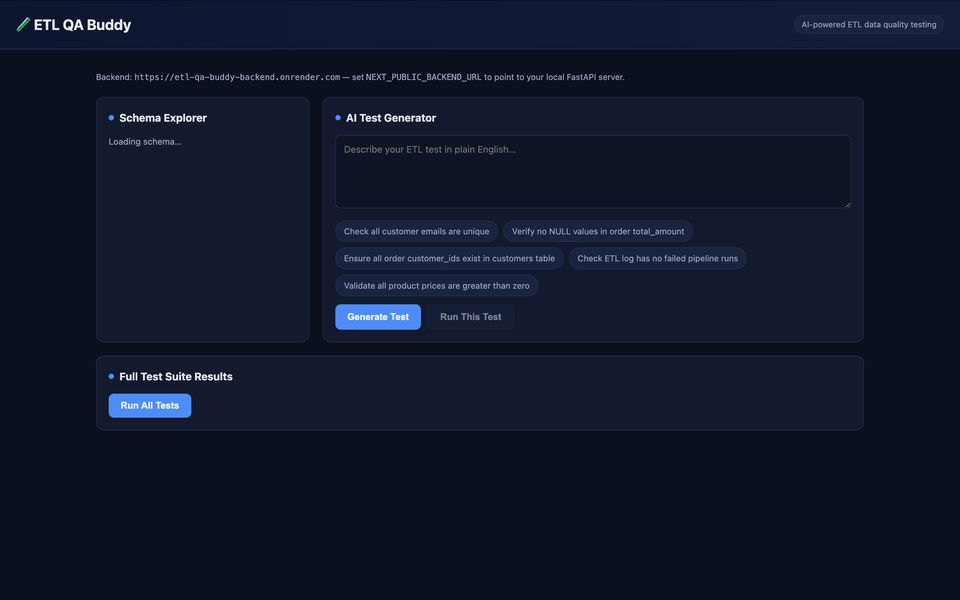Pick 'Ensure all order customer_ids exist' suggestion

pyautogui.click(x=449, y=258)
